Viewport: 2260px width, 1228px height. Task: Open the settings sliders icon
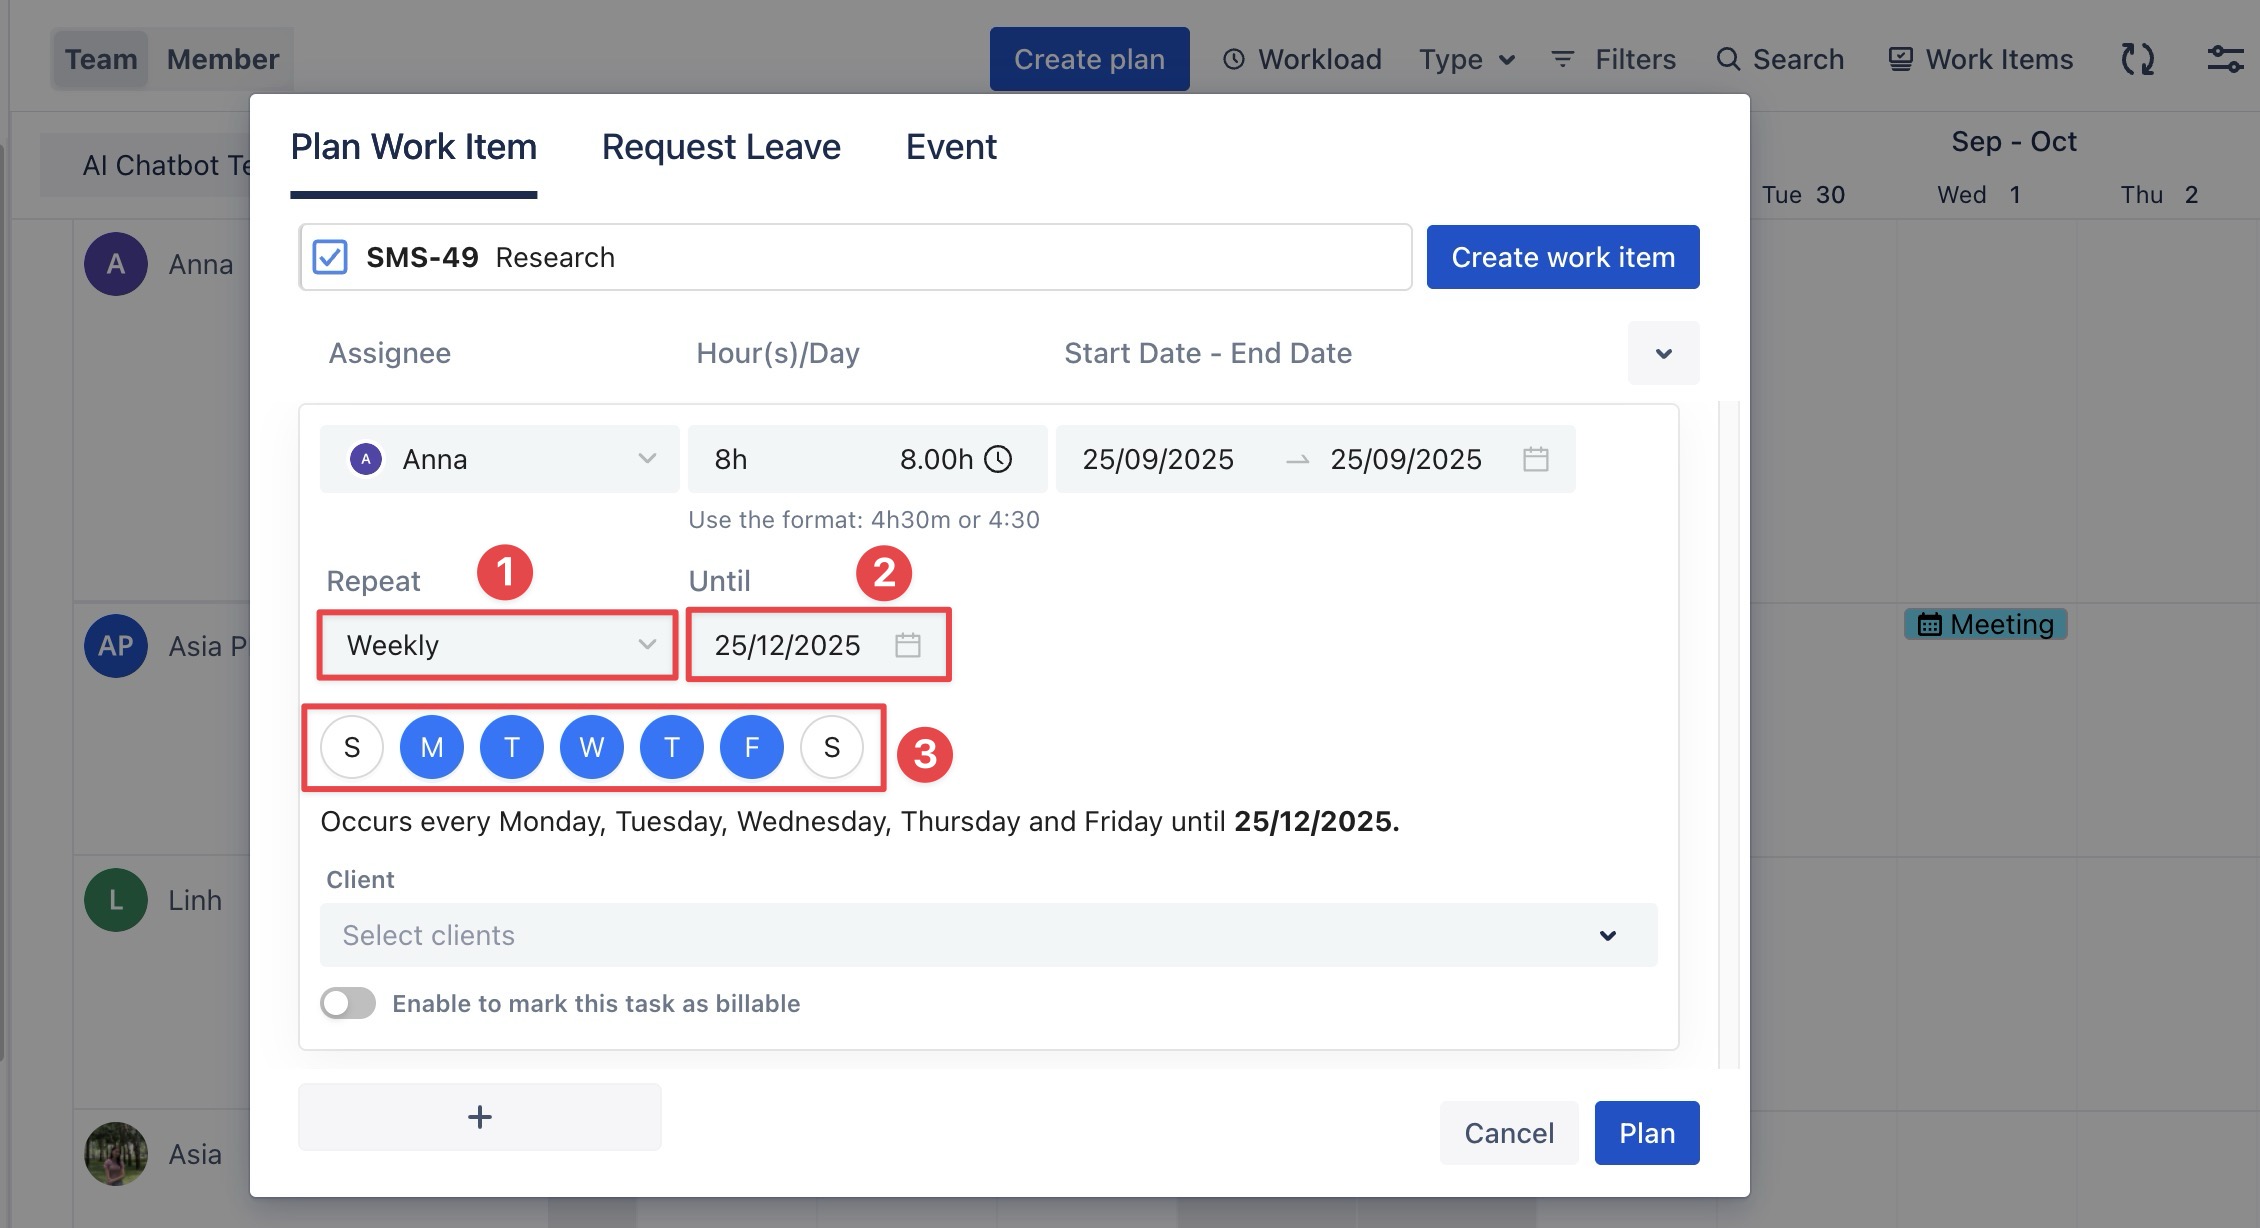[x=2225, y=59]
